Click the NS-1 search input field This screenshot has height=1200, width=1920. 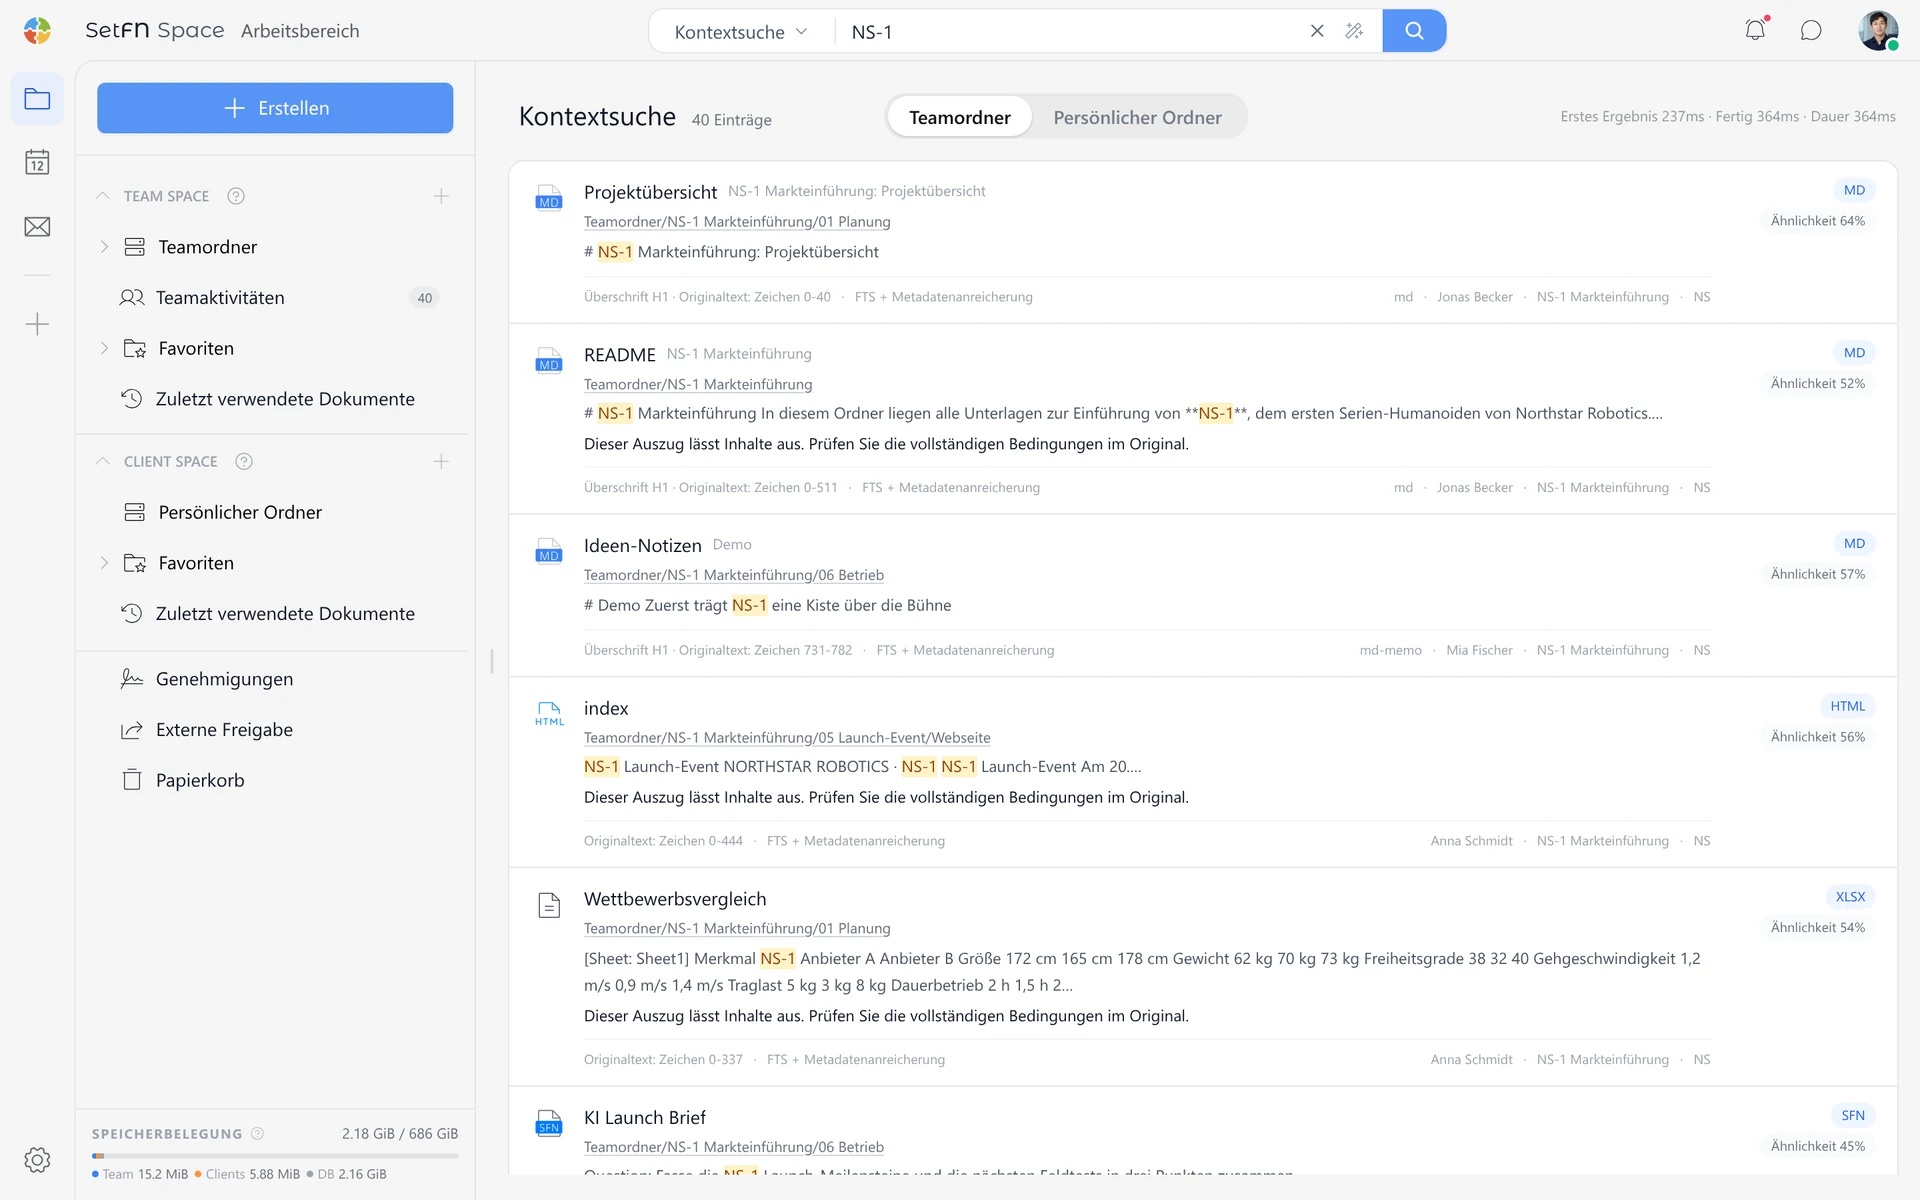[1070, 32]
